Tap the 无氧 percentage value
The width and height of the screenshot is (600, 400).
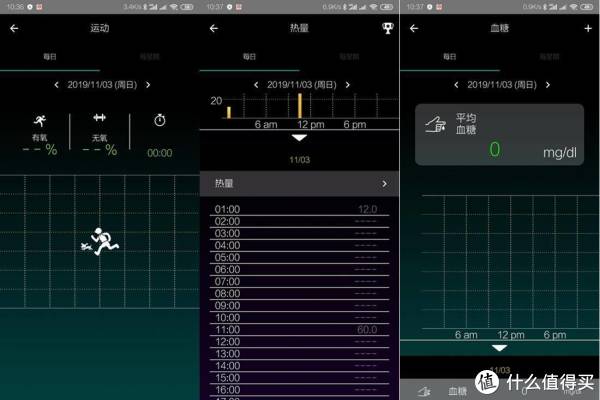99,150
